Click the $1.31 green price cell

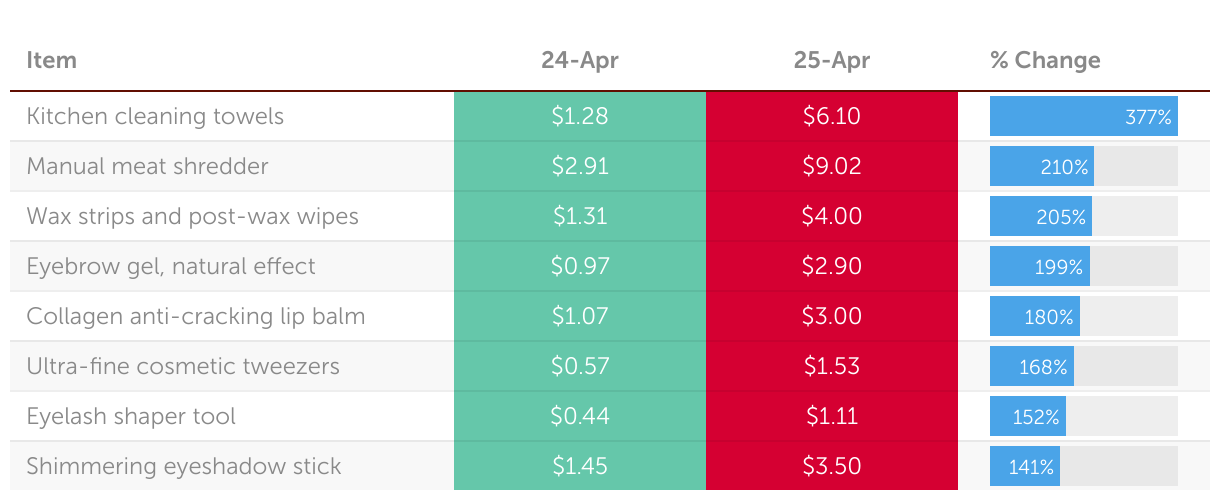pos(580,216)
